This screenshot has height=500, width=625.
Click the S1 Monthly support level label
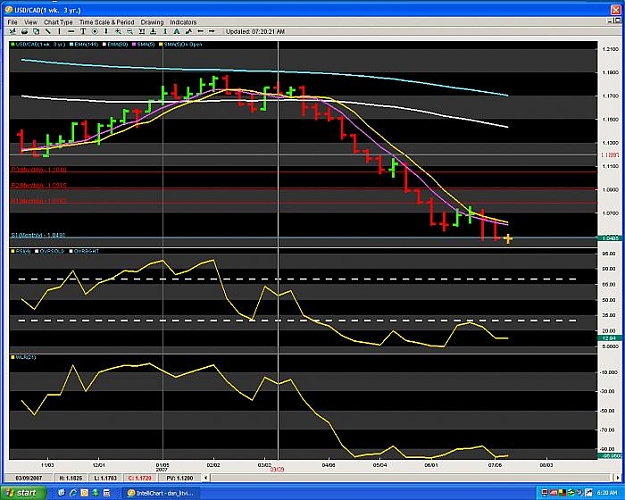(x=38, y=235)
